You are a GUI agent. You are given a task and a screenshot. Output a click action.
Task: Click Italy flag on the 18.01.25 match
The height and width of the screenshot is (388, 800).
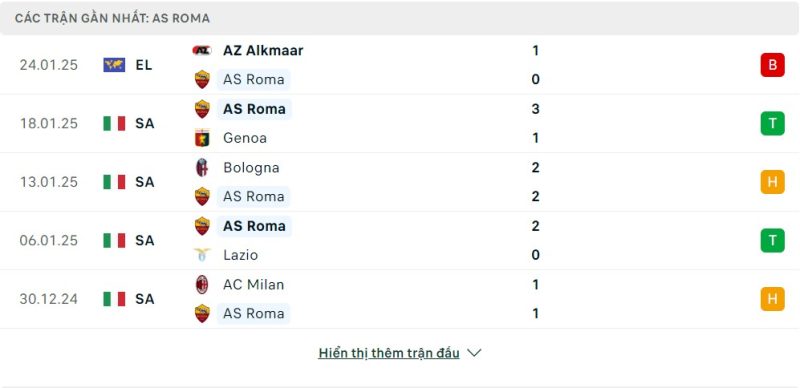114,124
